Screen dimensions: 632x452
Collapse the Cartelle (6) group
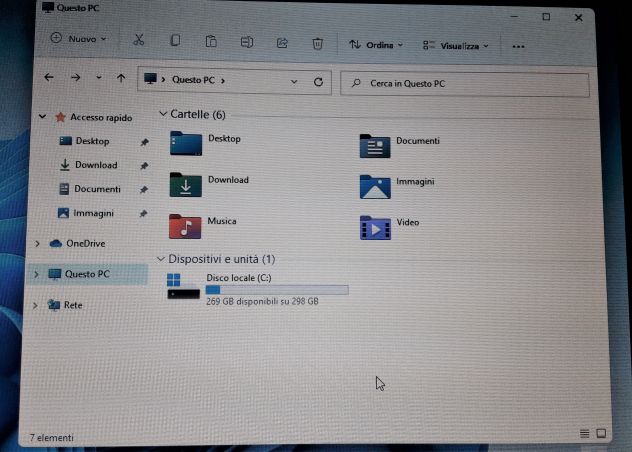click(163, 114)
